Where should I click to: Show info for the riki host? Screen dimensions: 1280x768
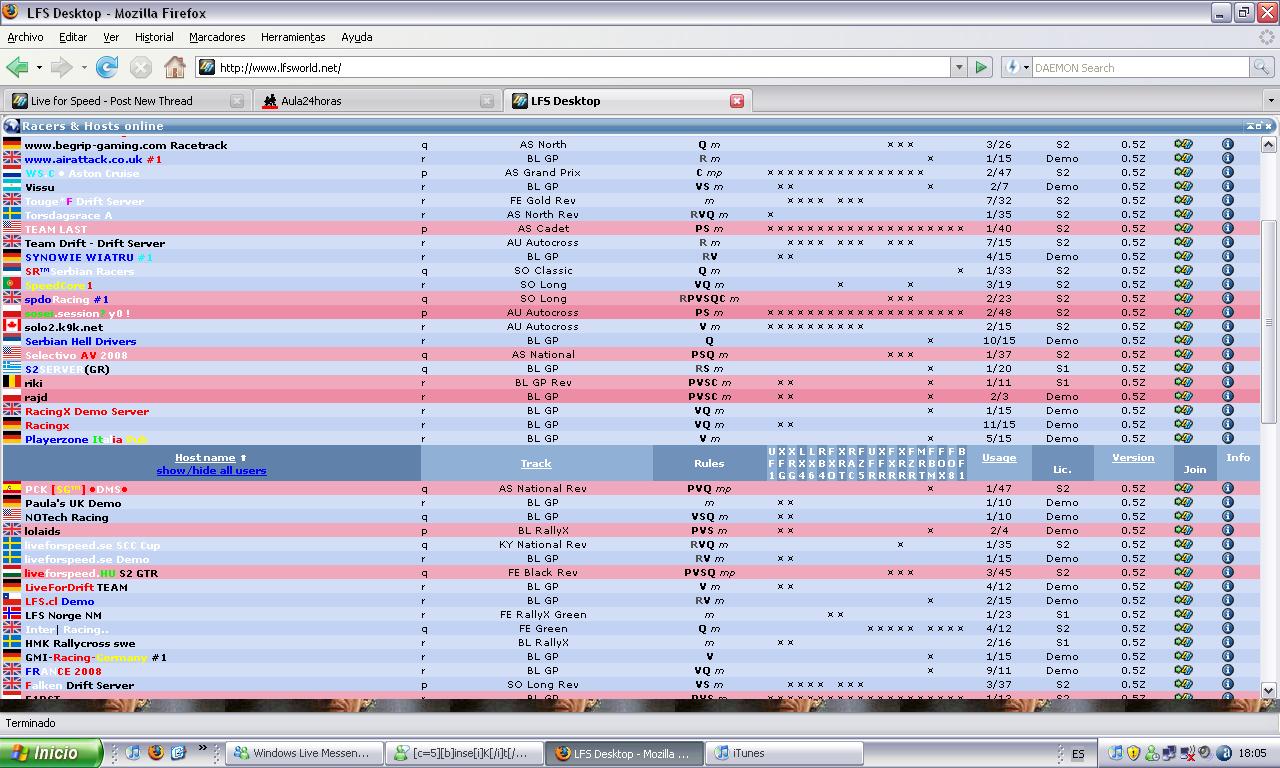(1227, 383)
